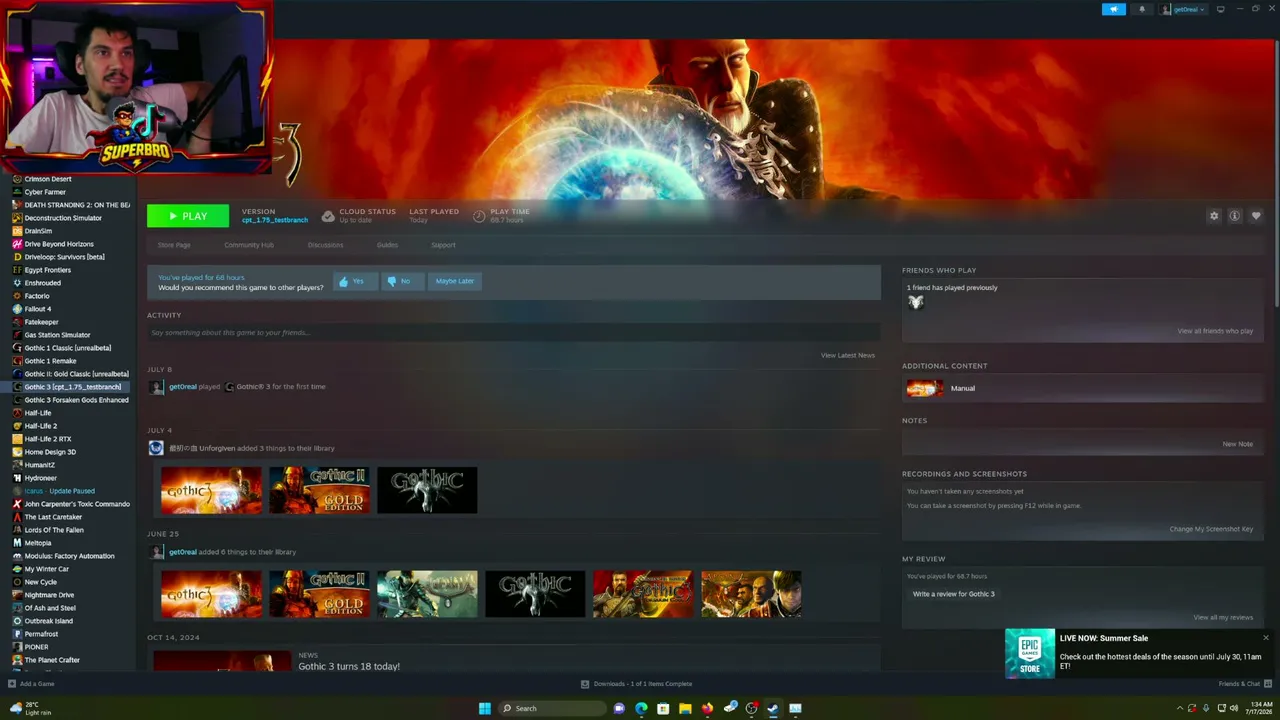1280x720 pixels.
Task: Click the weather widget in taskbar
Action: point(30,708)
